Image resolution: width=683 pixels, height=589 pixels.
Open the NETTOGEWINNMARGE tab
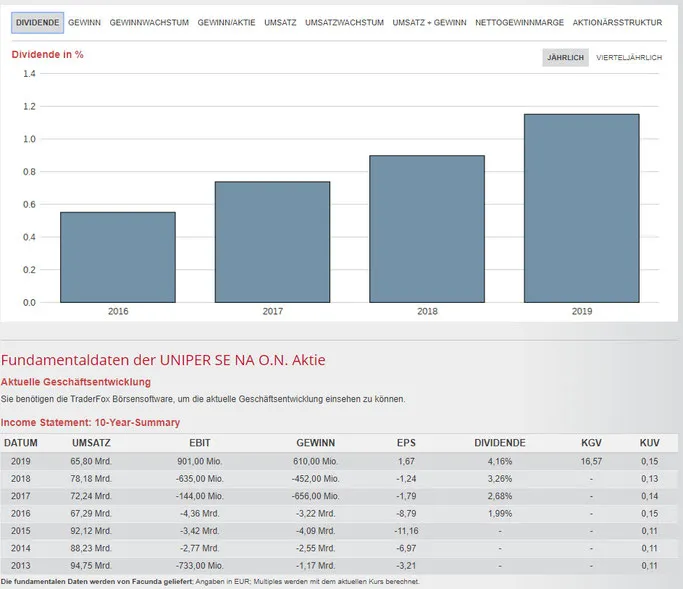tap(520, 23)
